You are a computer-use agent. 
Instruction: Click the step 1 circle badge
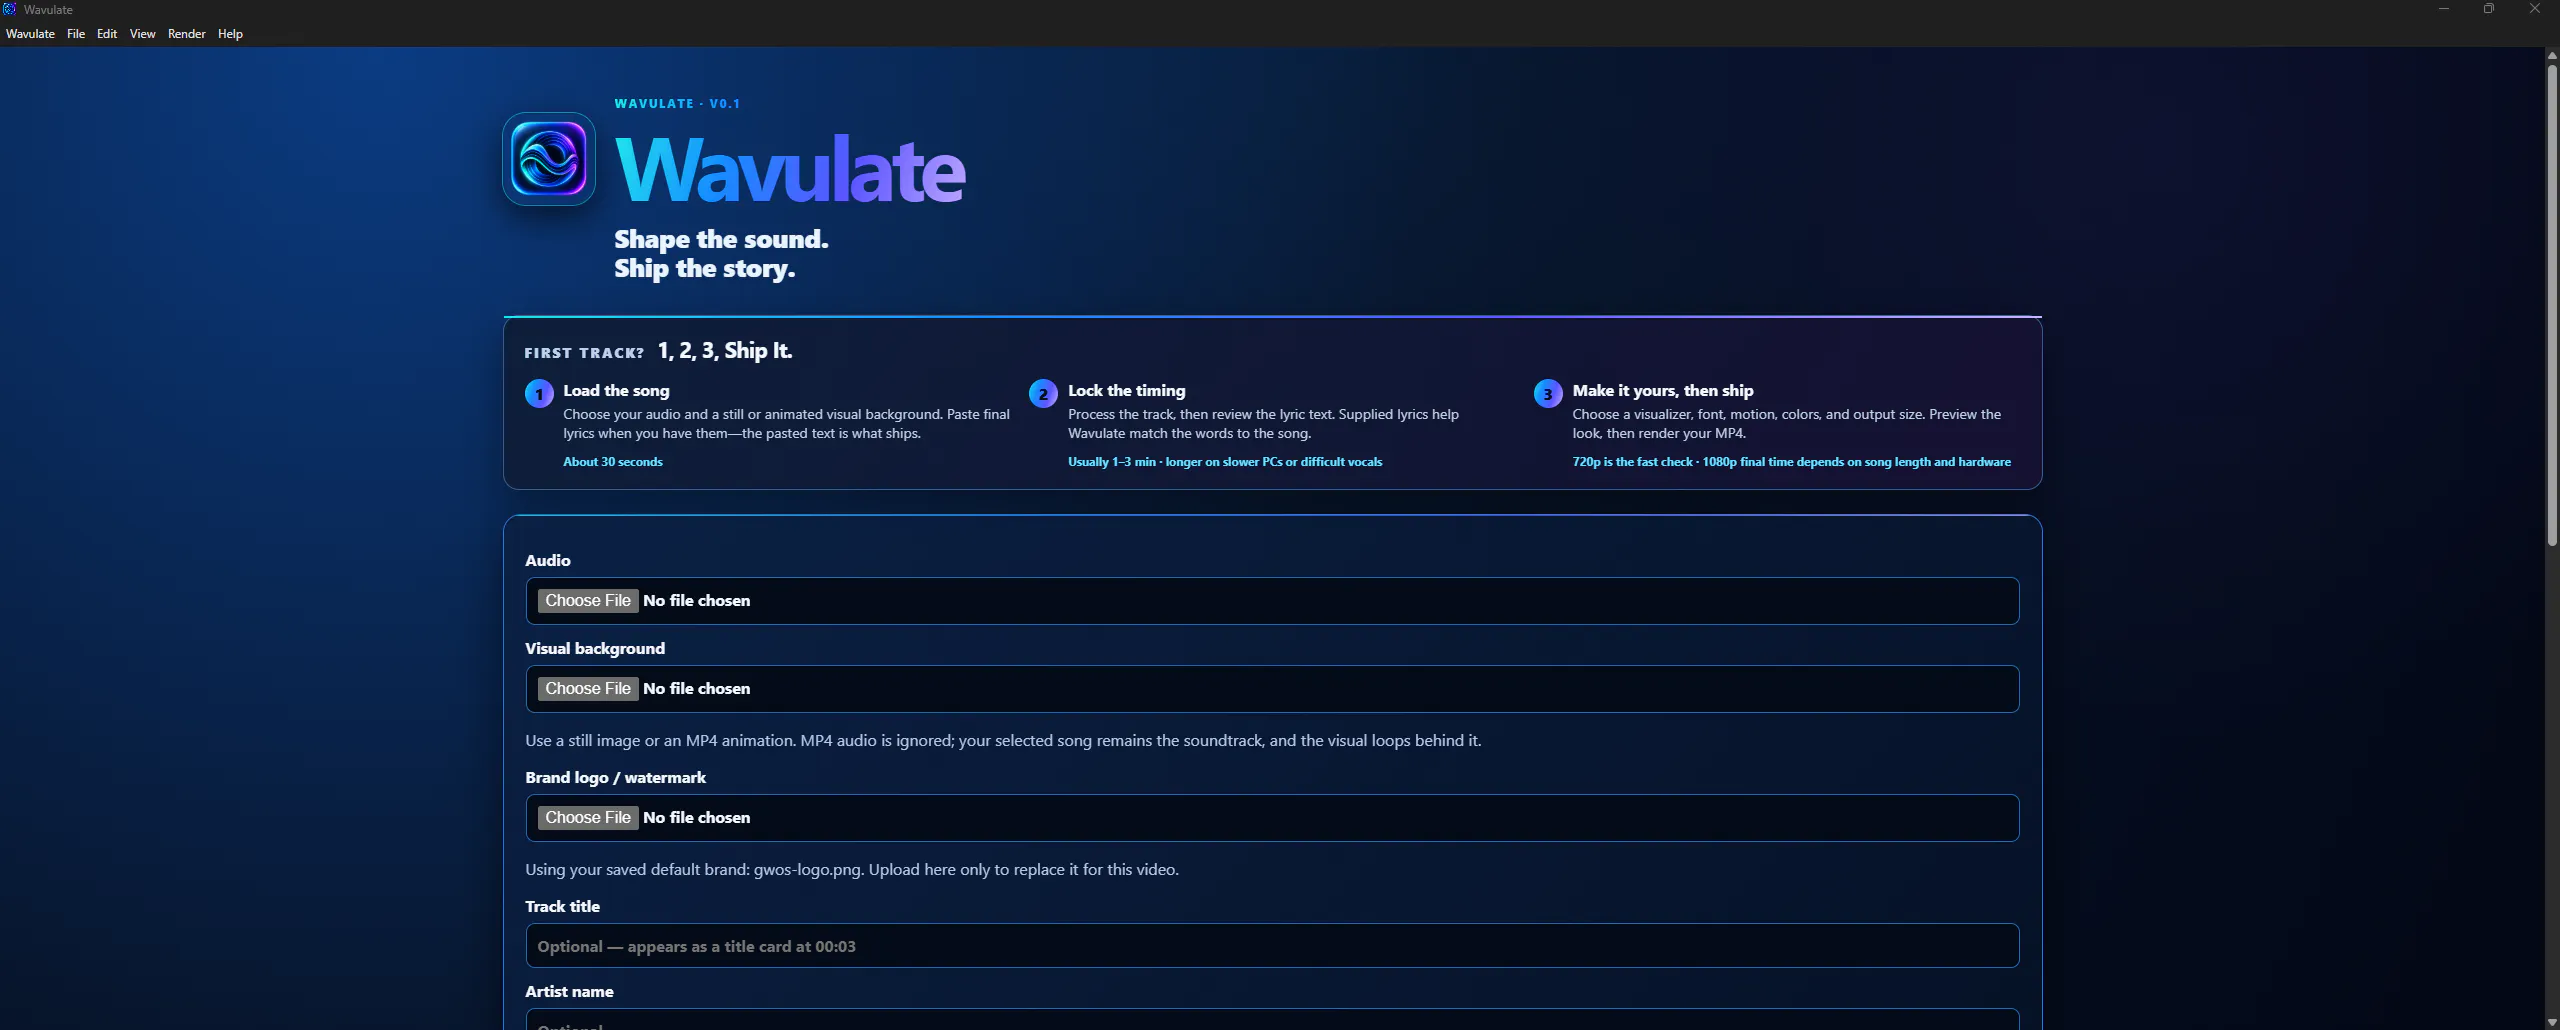pos(539,394)
